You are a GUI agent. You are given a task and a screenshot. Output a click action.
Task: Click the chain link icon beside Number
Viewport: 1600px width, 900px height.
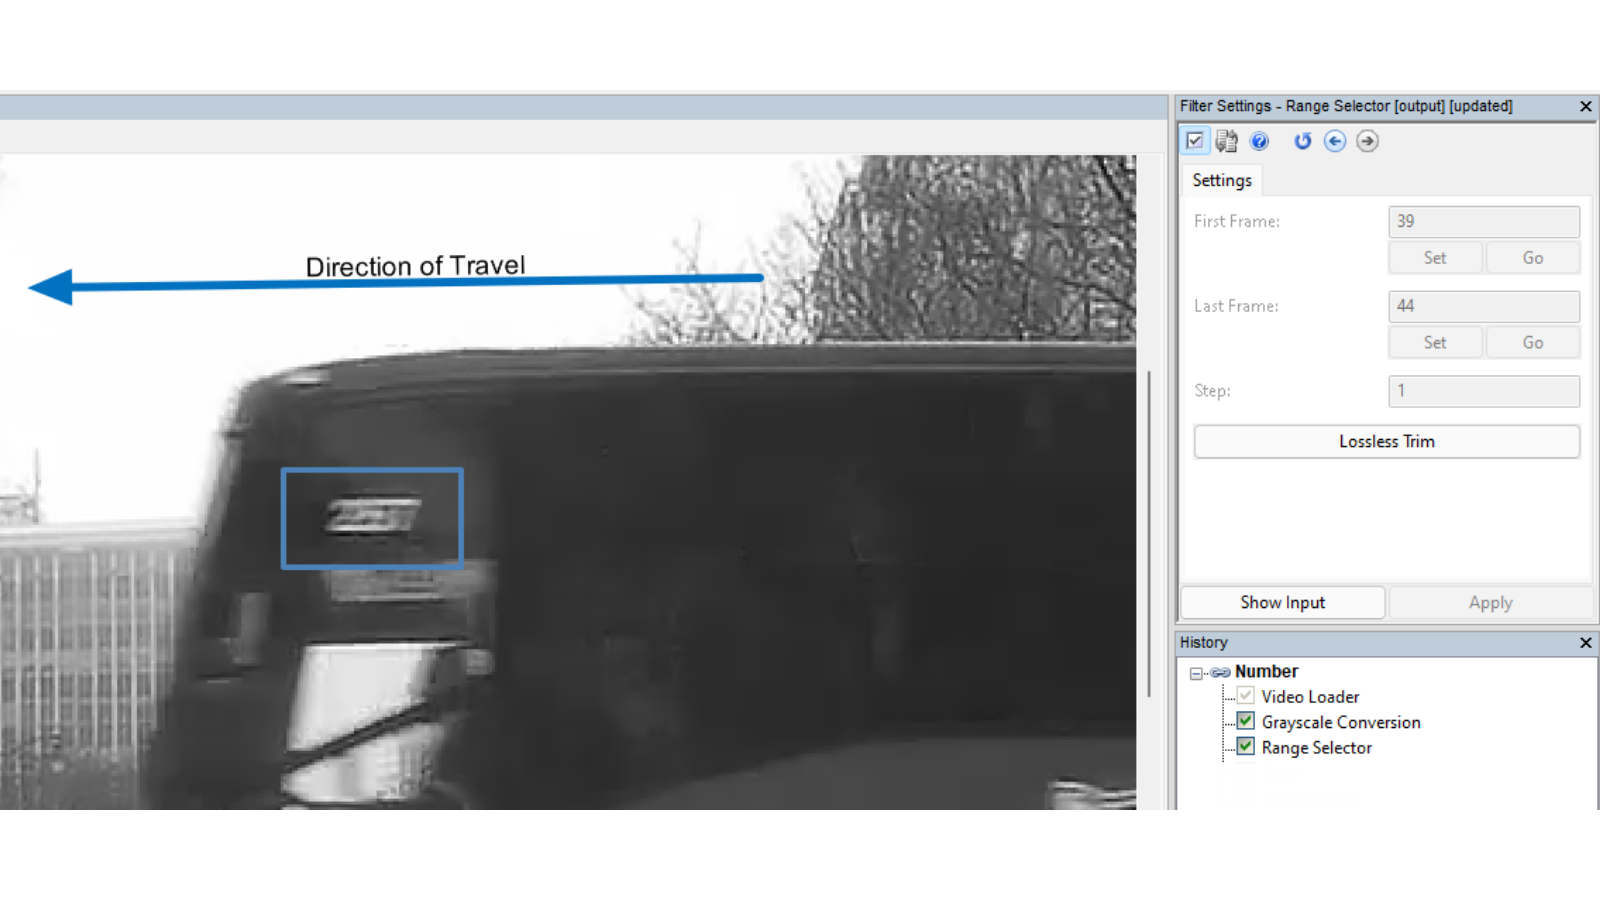1220,672
